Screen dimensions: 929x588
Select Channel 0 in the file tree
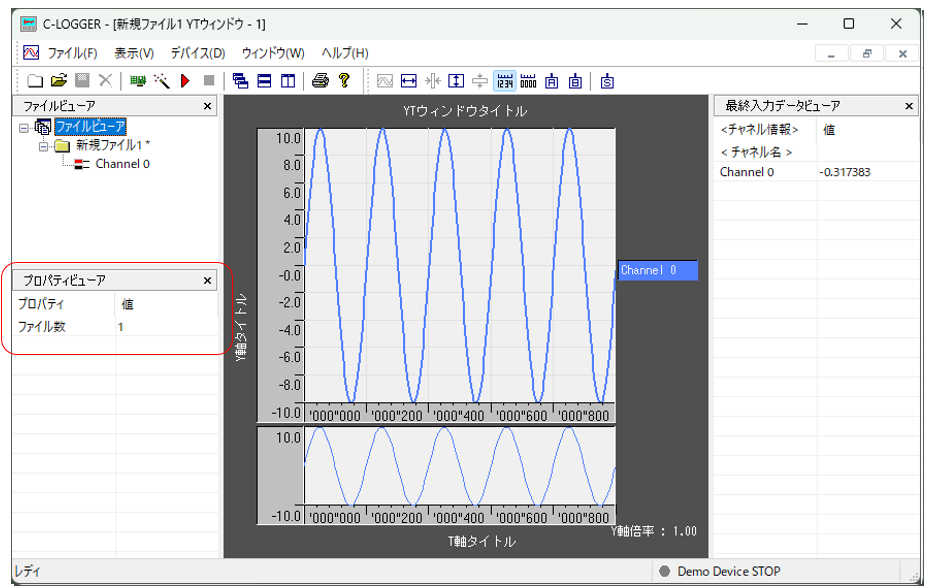pos(122,164)
